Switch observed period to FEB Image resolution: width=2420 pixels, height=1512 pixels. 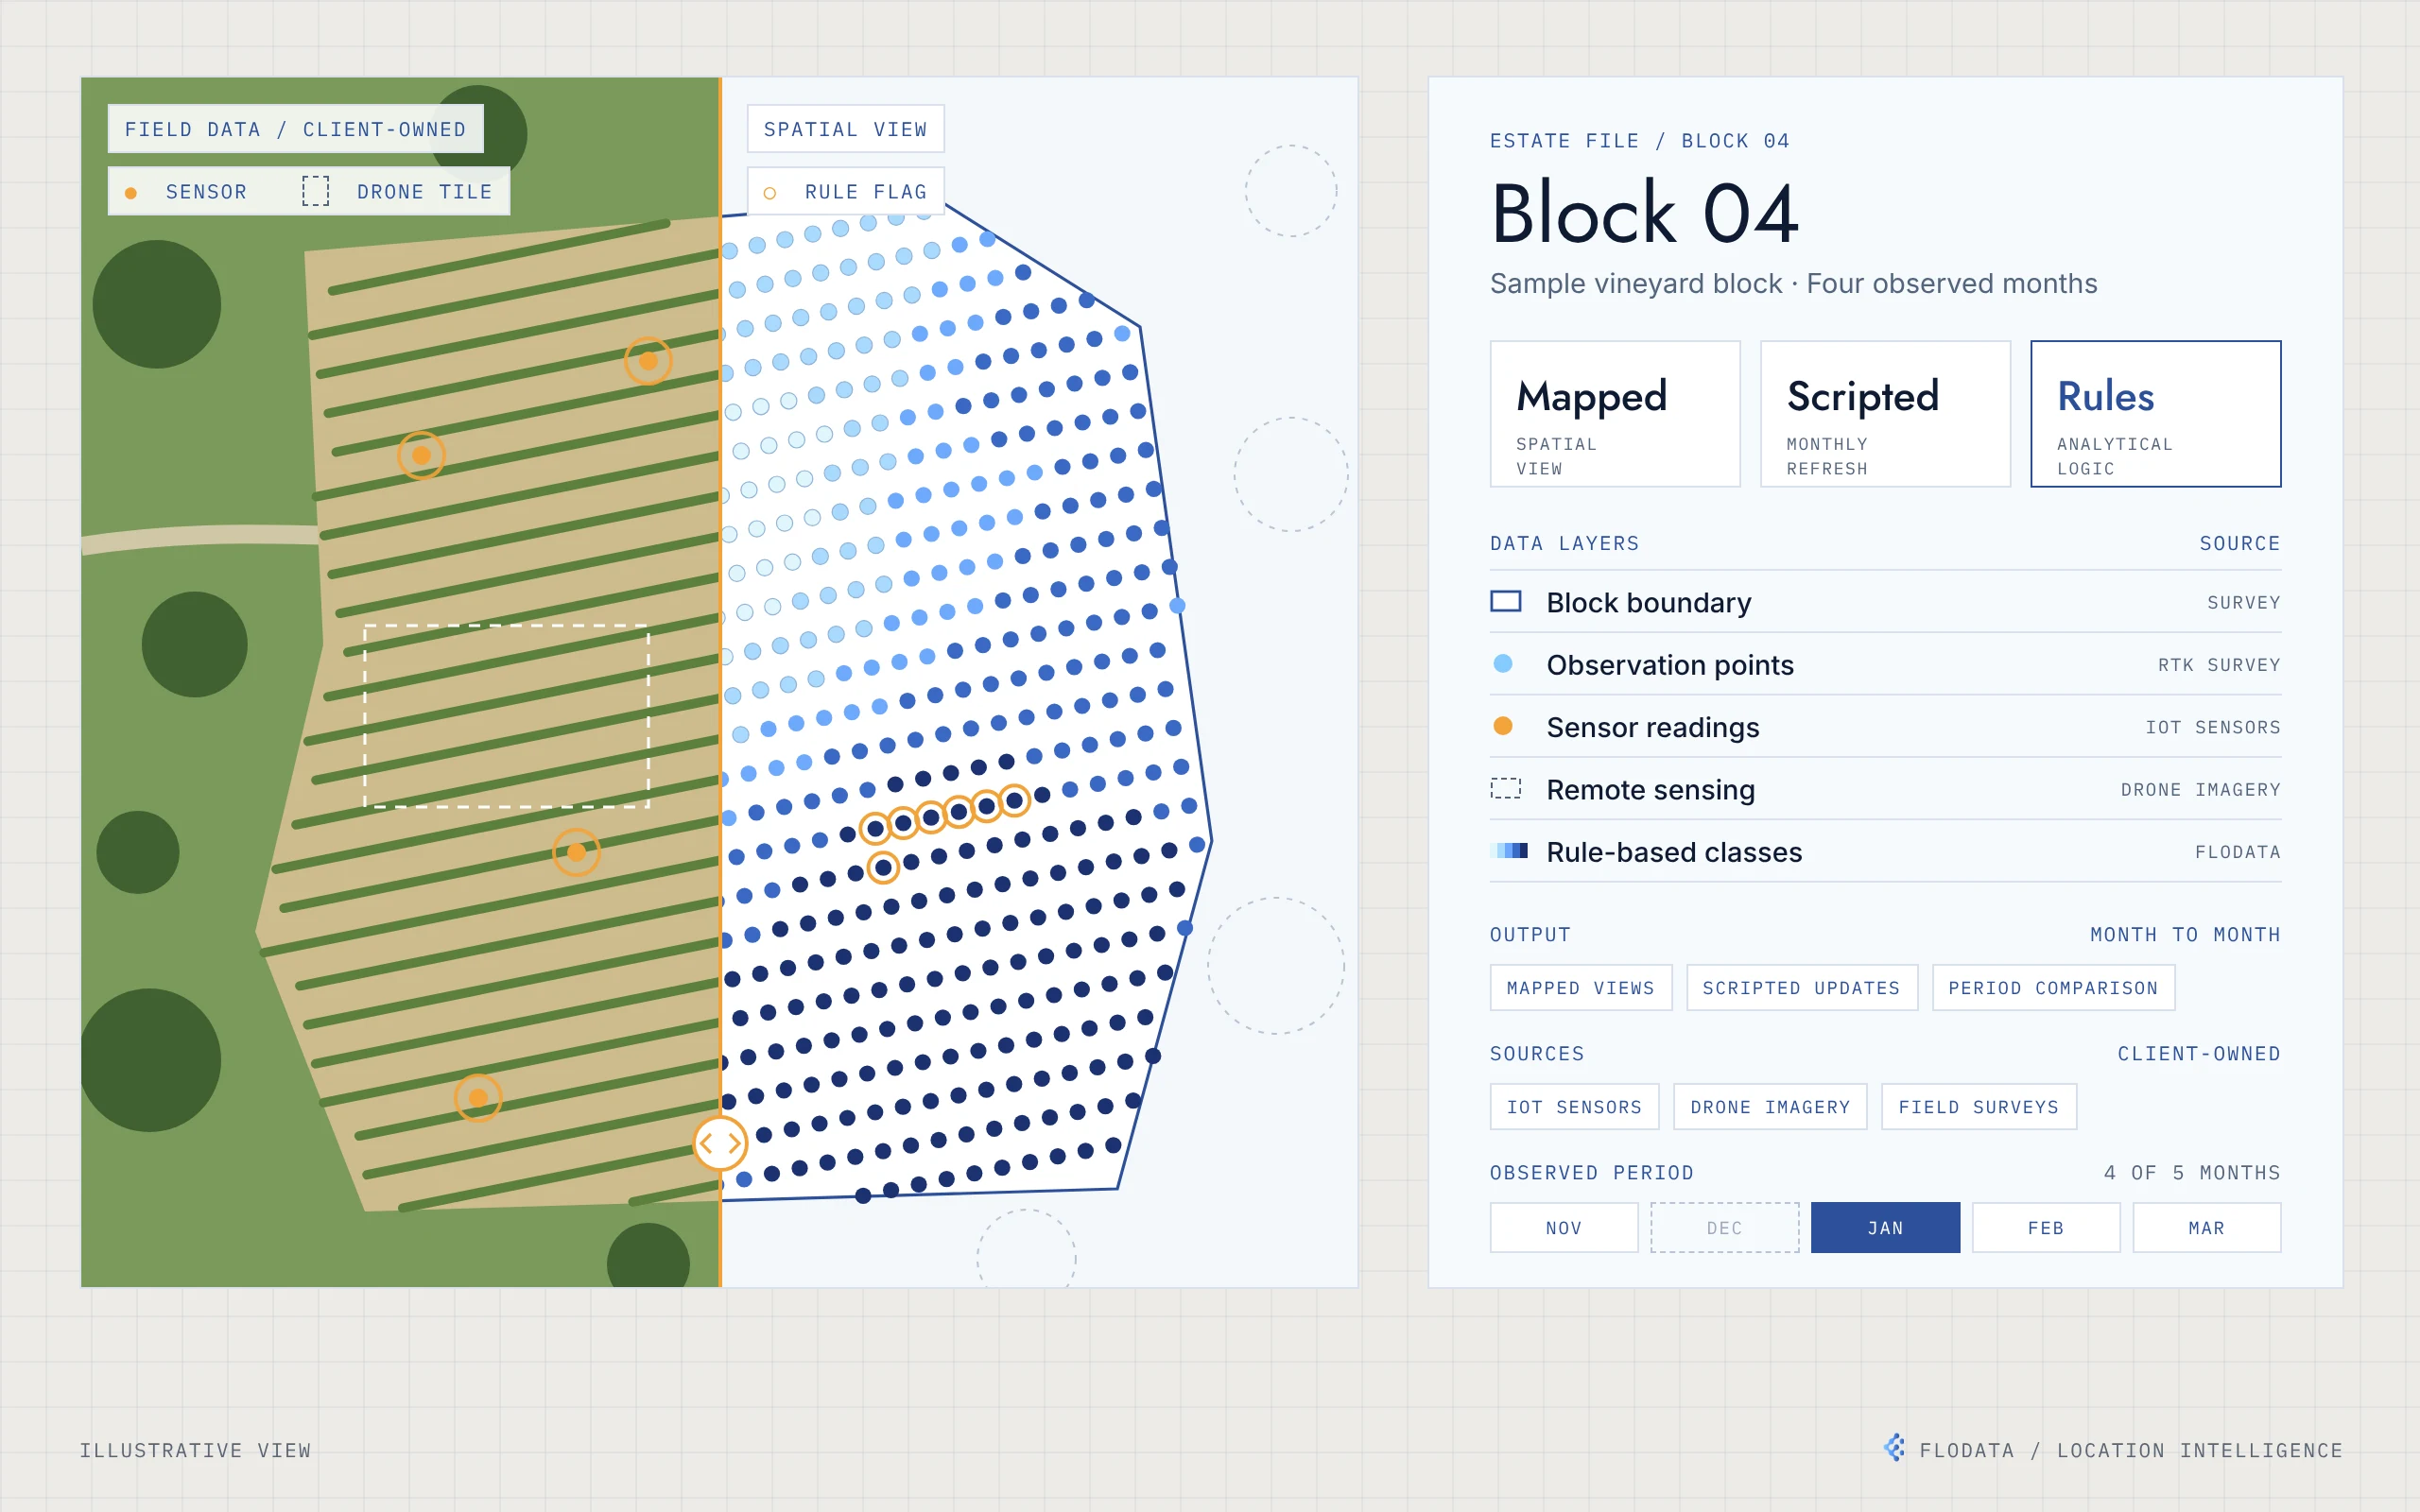pos(2046,1227)
